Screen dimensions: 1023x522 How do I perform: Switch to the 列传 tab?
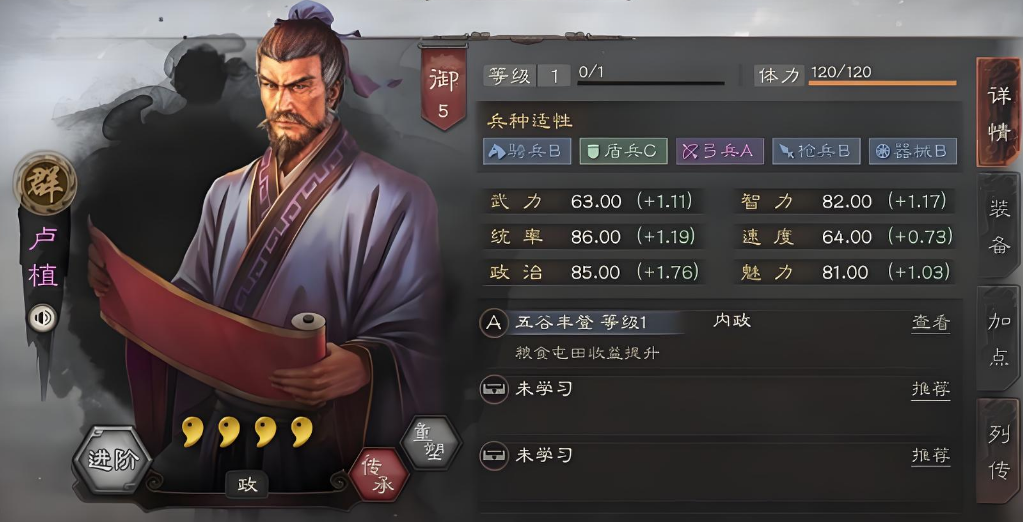pos(998,452)
